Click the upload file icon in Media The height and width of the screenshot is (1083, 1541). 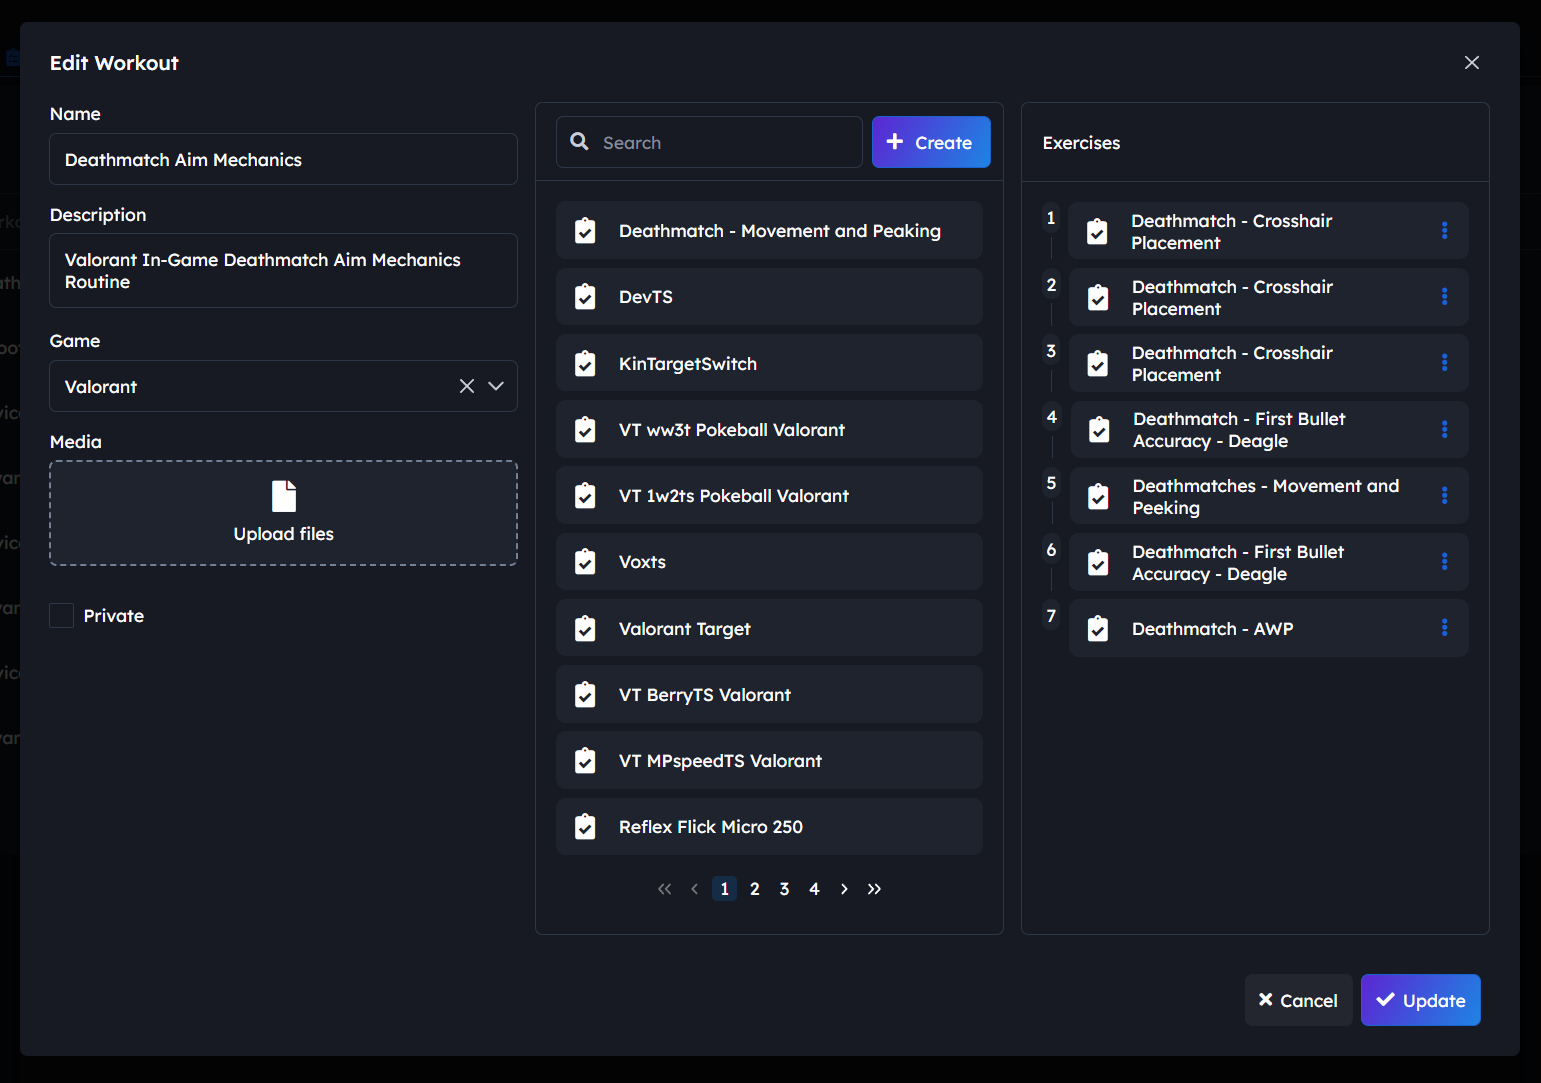point(284,496)
